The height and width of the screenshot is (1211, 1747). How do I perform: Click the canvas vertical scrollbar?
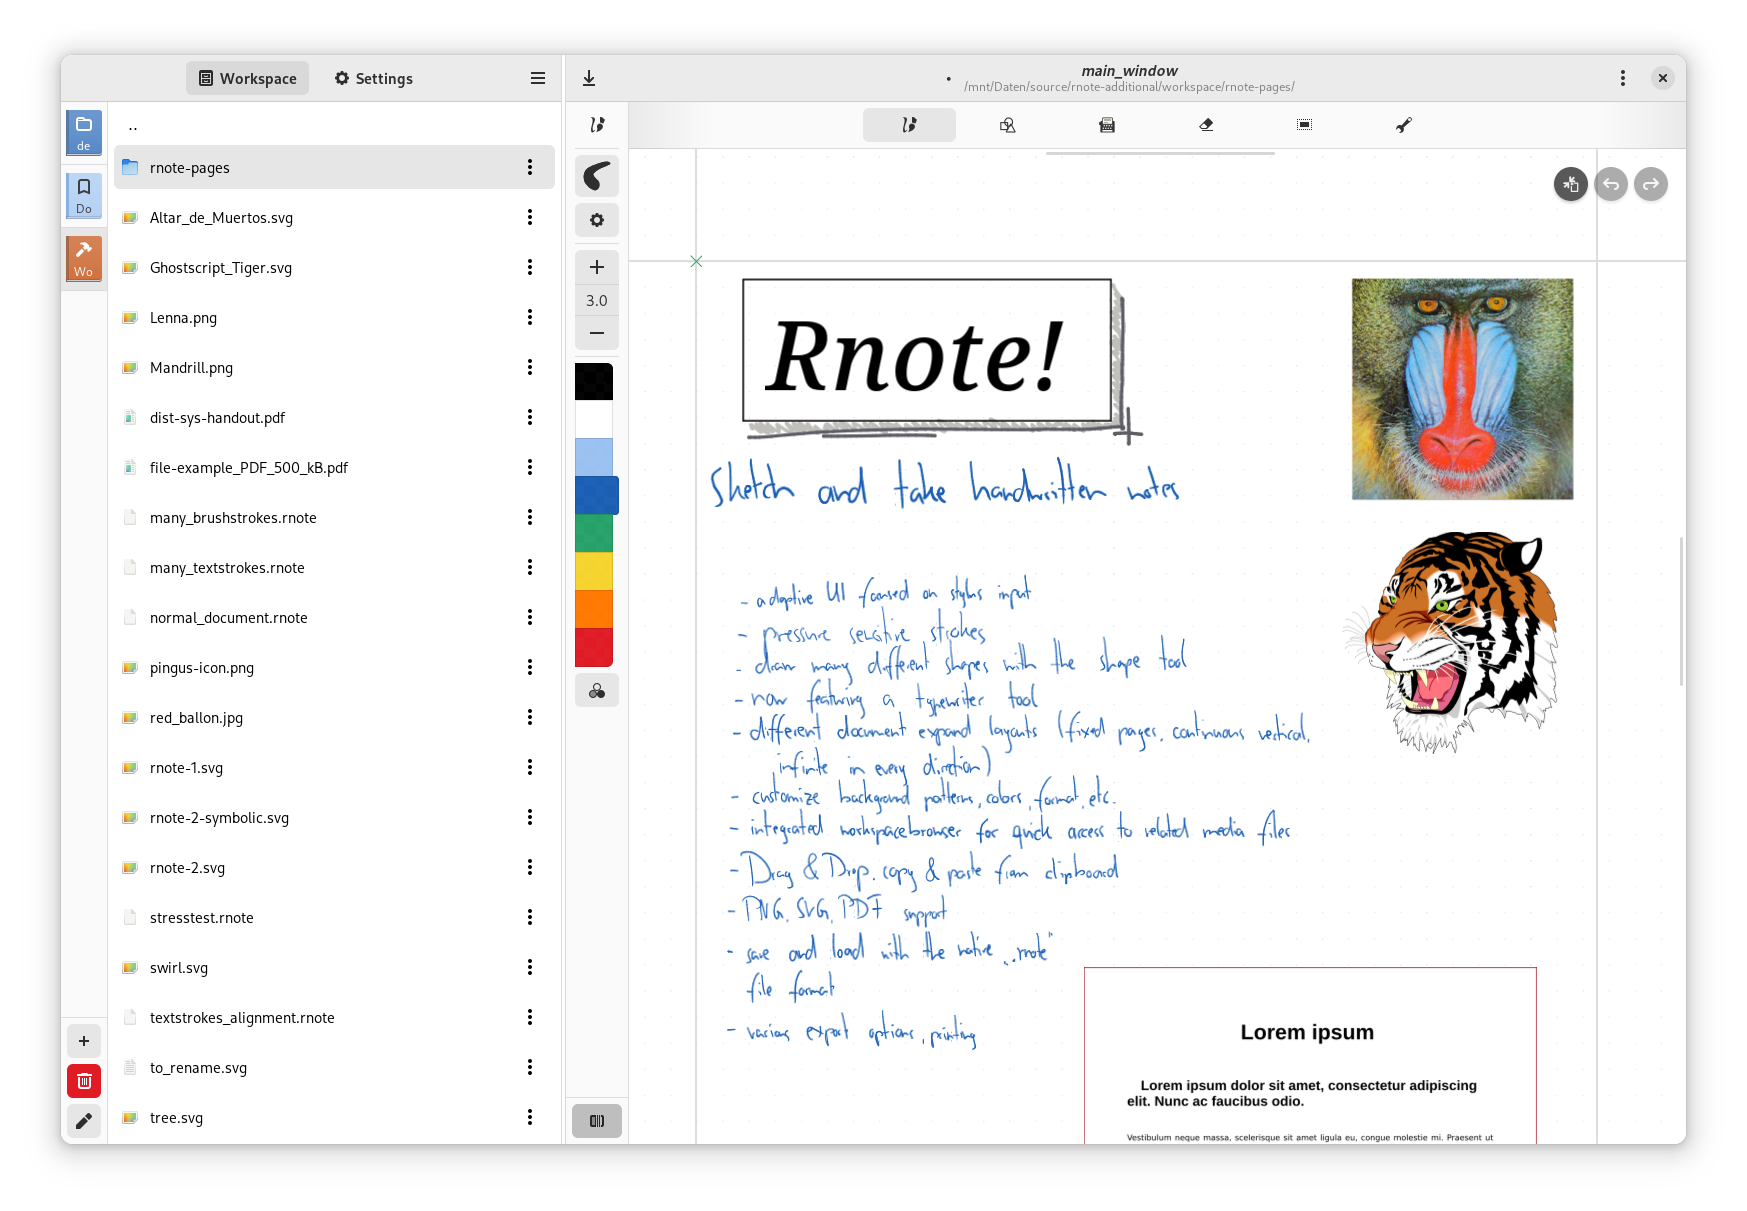tap(1681, 611)
